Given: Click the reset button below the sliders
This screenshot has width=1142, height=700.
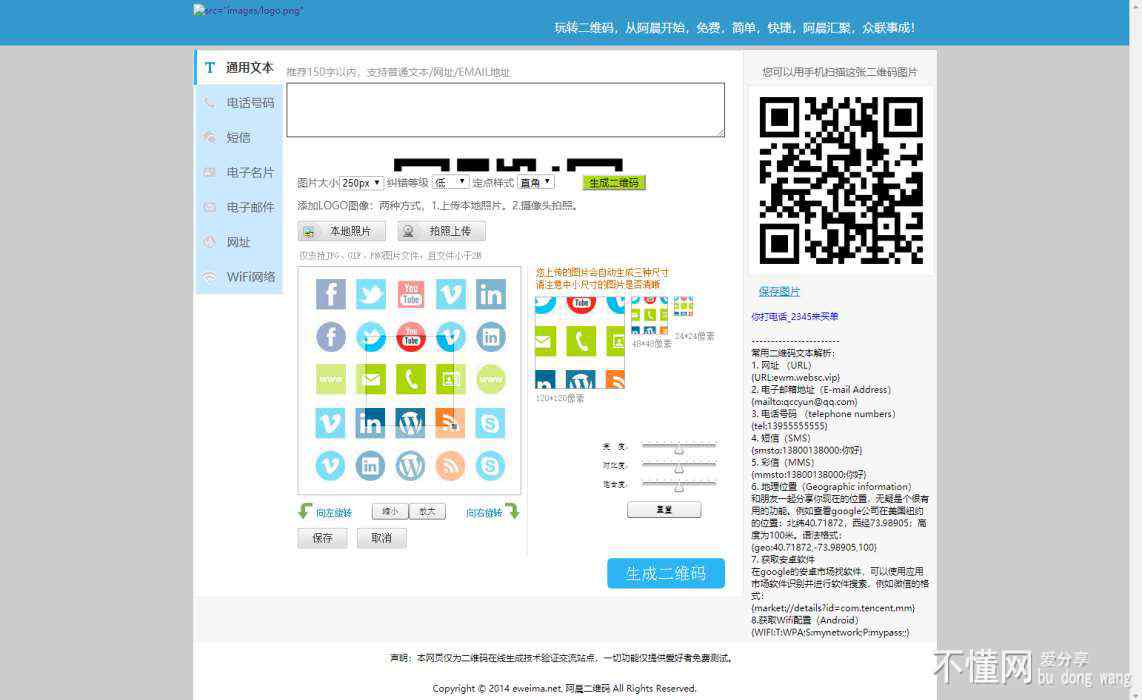Looking at the screenshot, I should [x=664, y=510].
